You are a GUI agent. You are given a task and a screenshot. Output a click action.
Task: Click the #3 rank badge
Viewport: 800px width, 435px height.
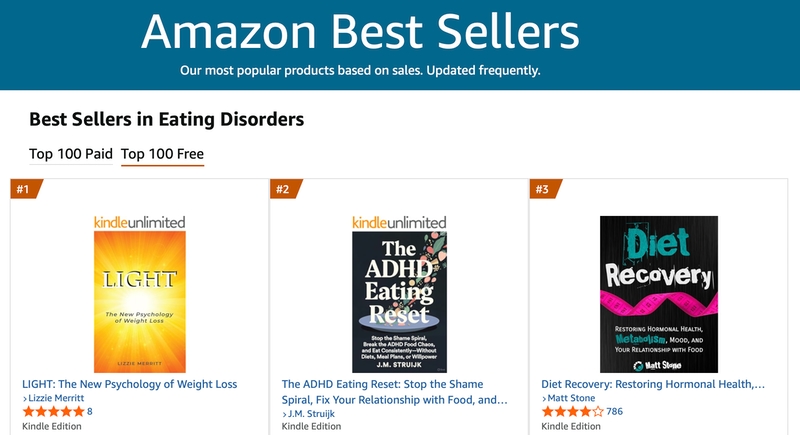click(544, 189)
